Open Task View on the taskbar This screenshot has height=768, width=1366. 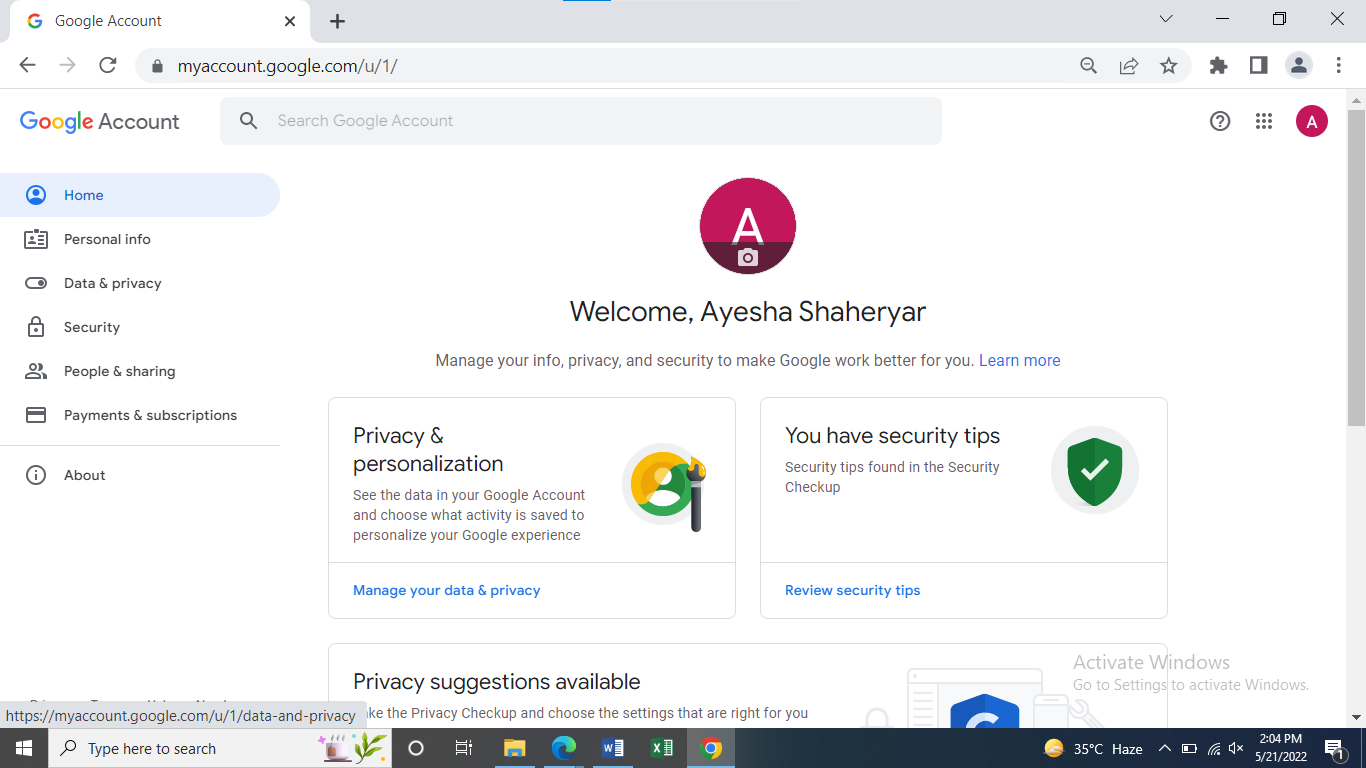[464, 748]
